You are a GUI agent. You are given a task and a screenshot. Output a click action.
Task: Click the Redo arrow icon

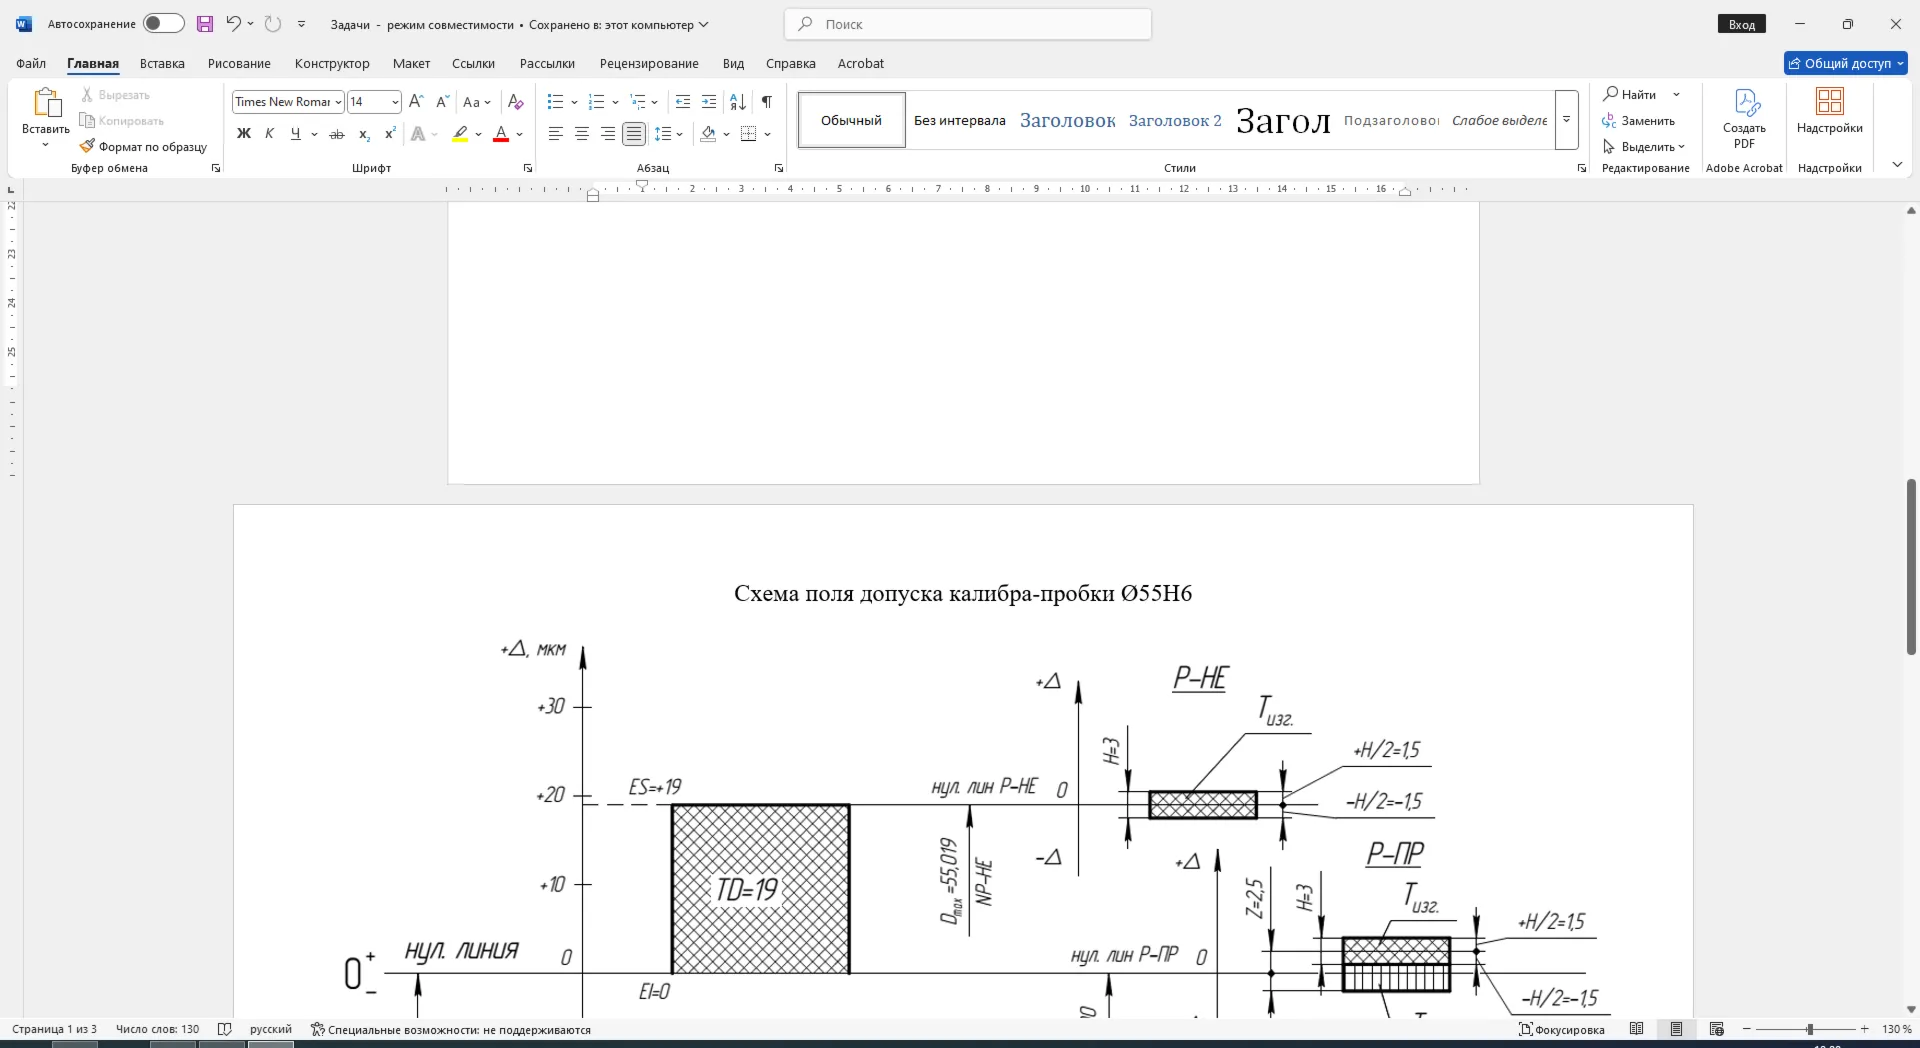click(273, 24)
